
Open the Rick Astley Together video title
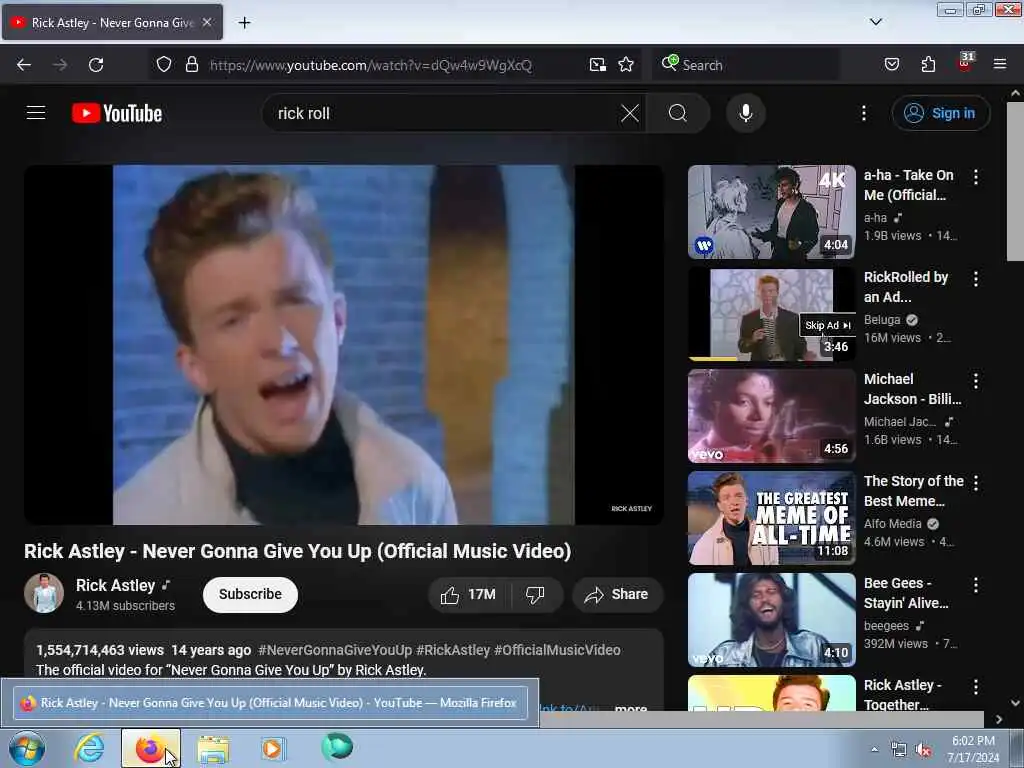click(x=903, y=695)
